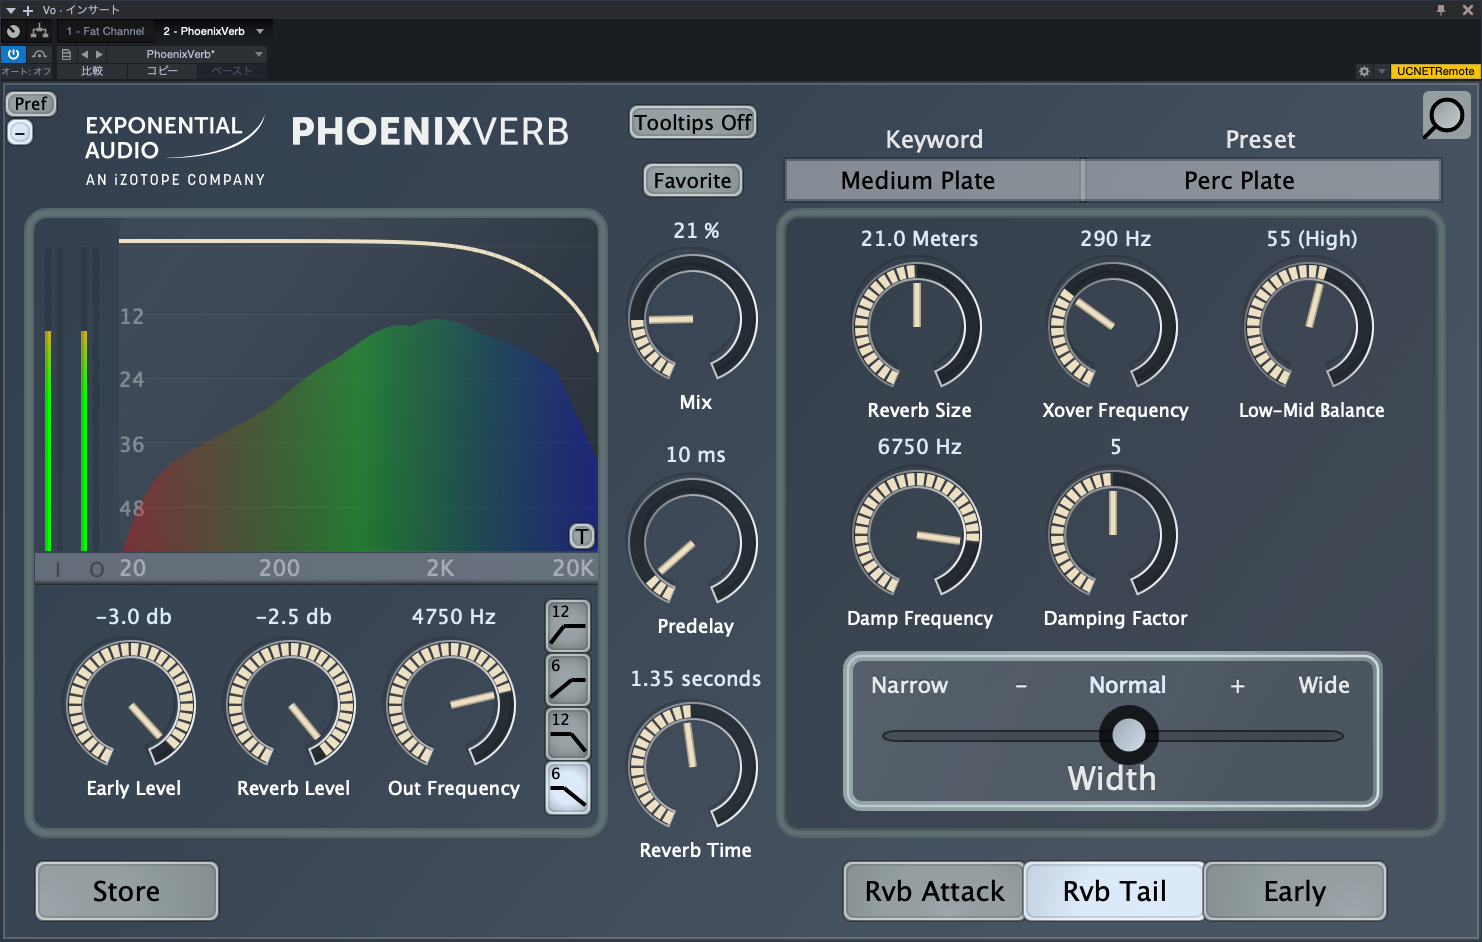Click the ペースト paste button
This screenshot has width=1482, height=942.
231,71
